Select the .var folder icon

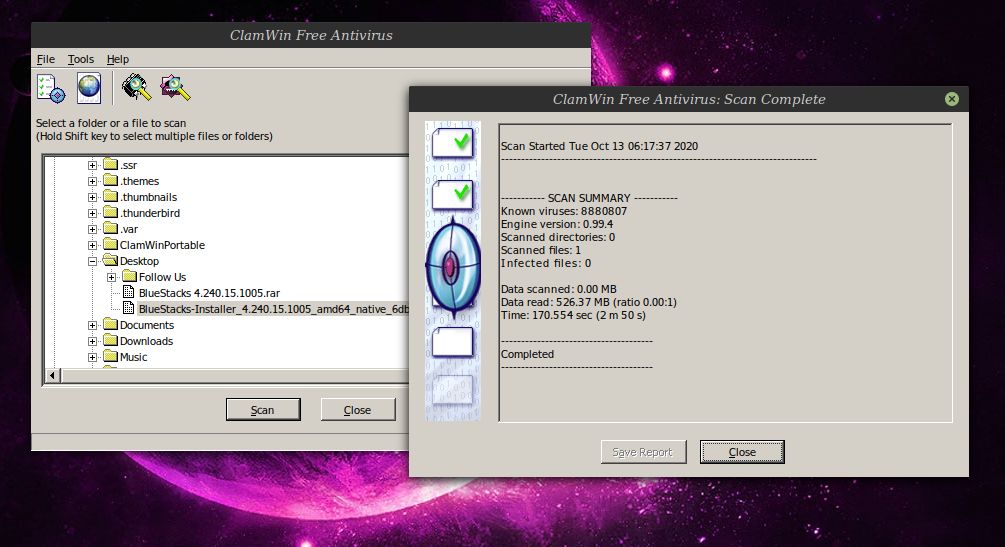point(110,228)
